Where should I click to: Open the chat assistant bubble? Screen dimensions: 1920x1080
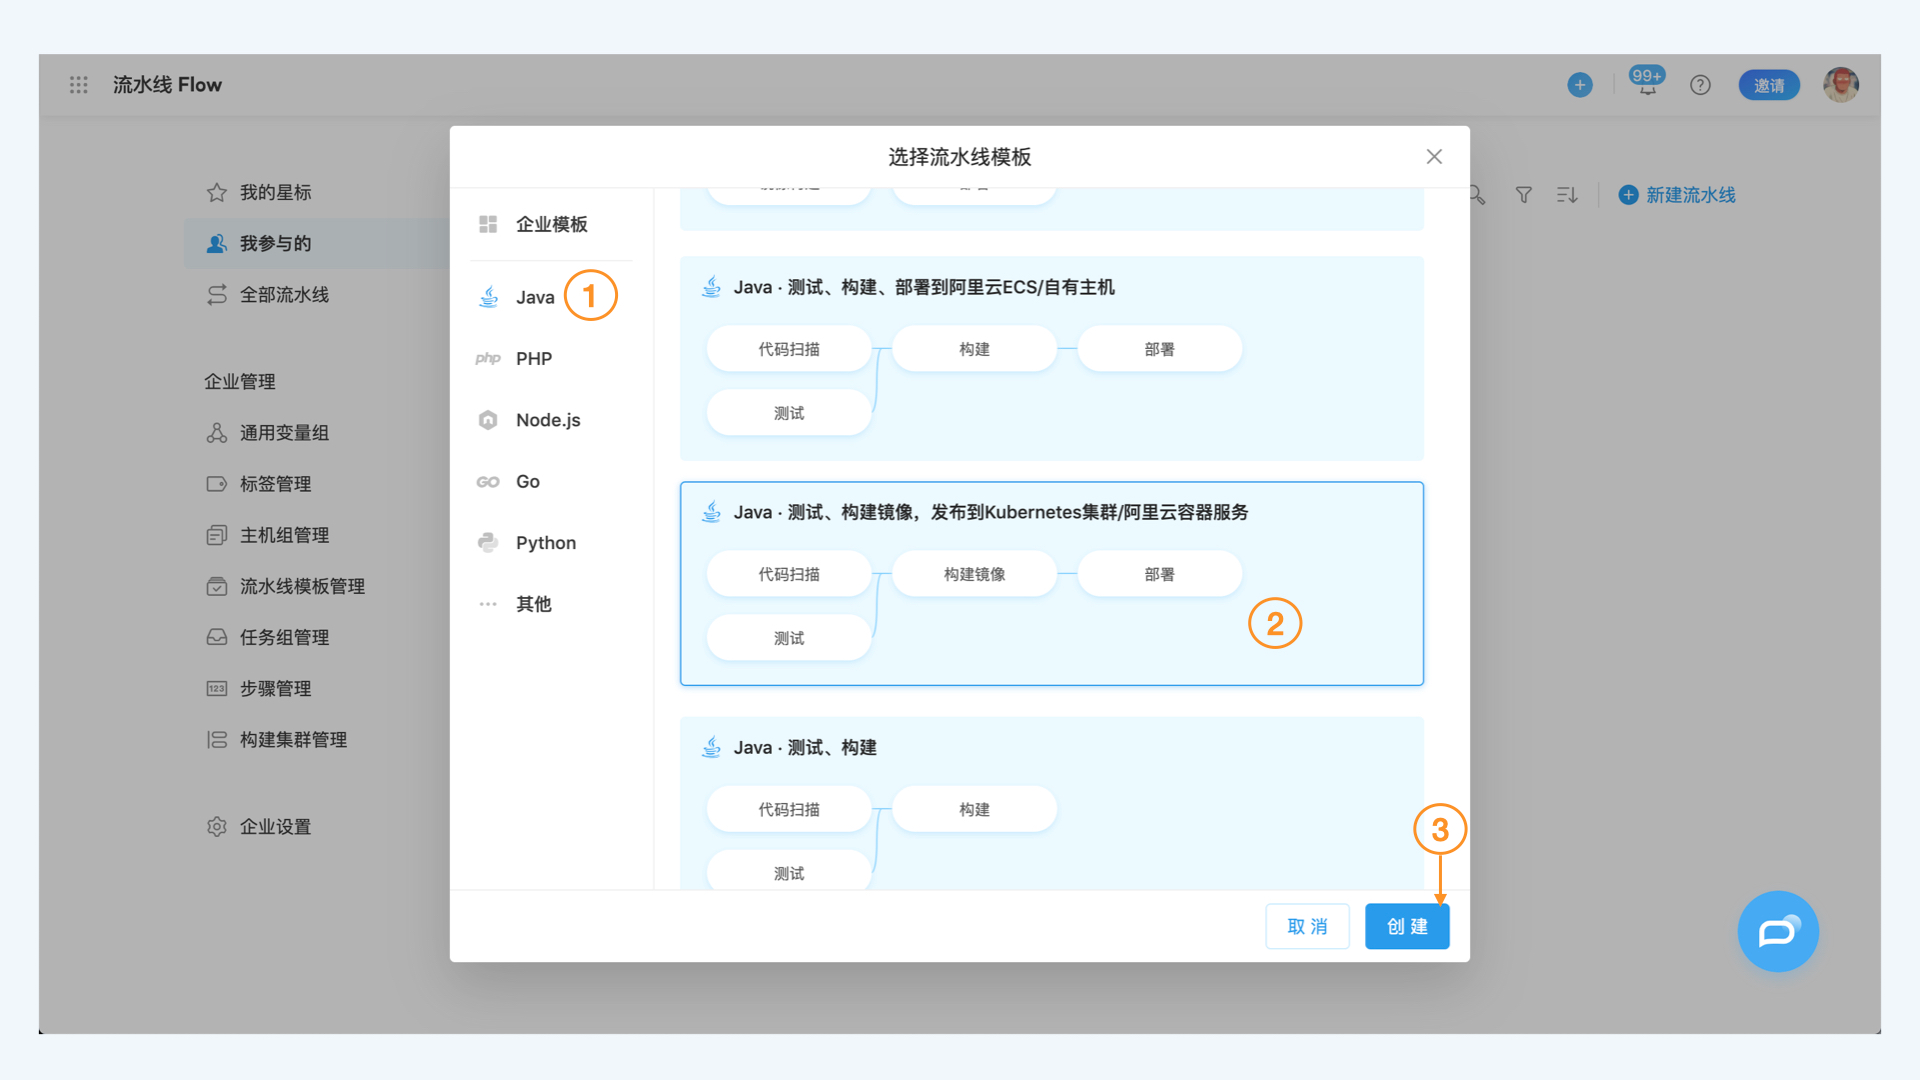[x=1778, y=931]
